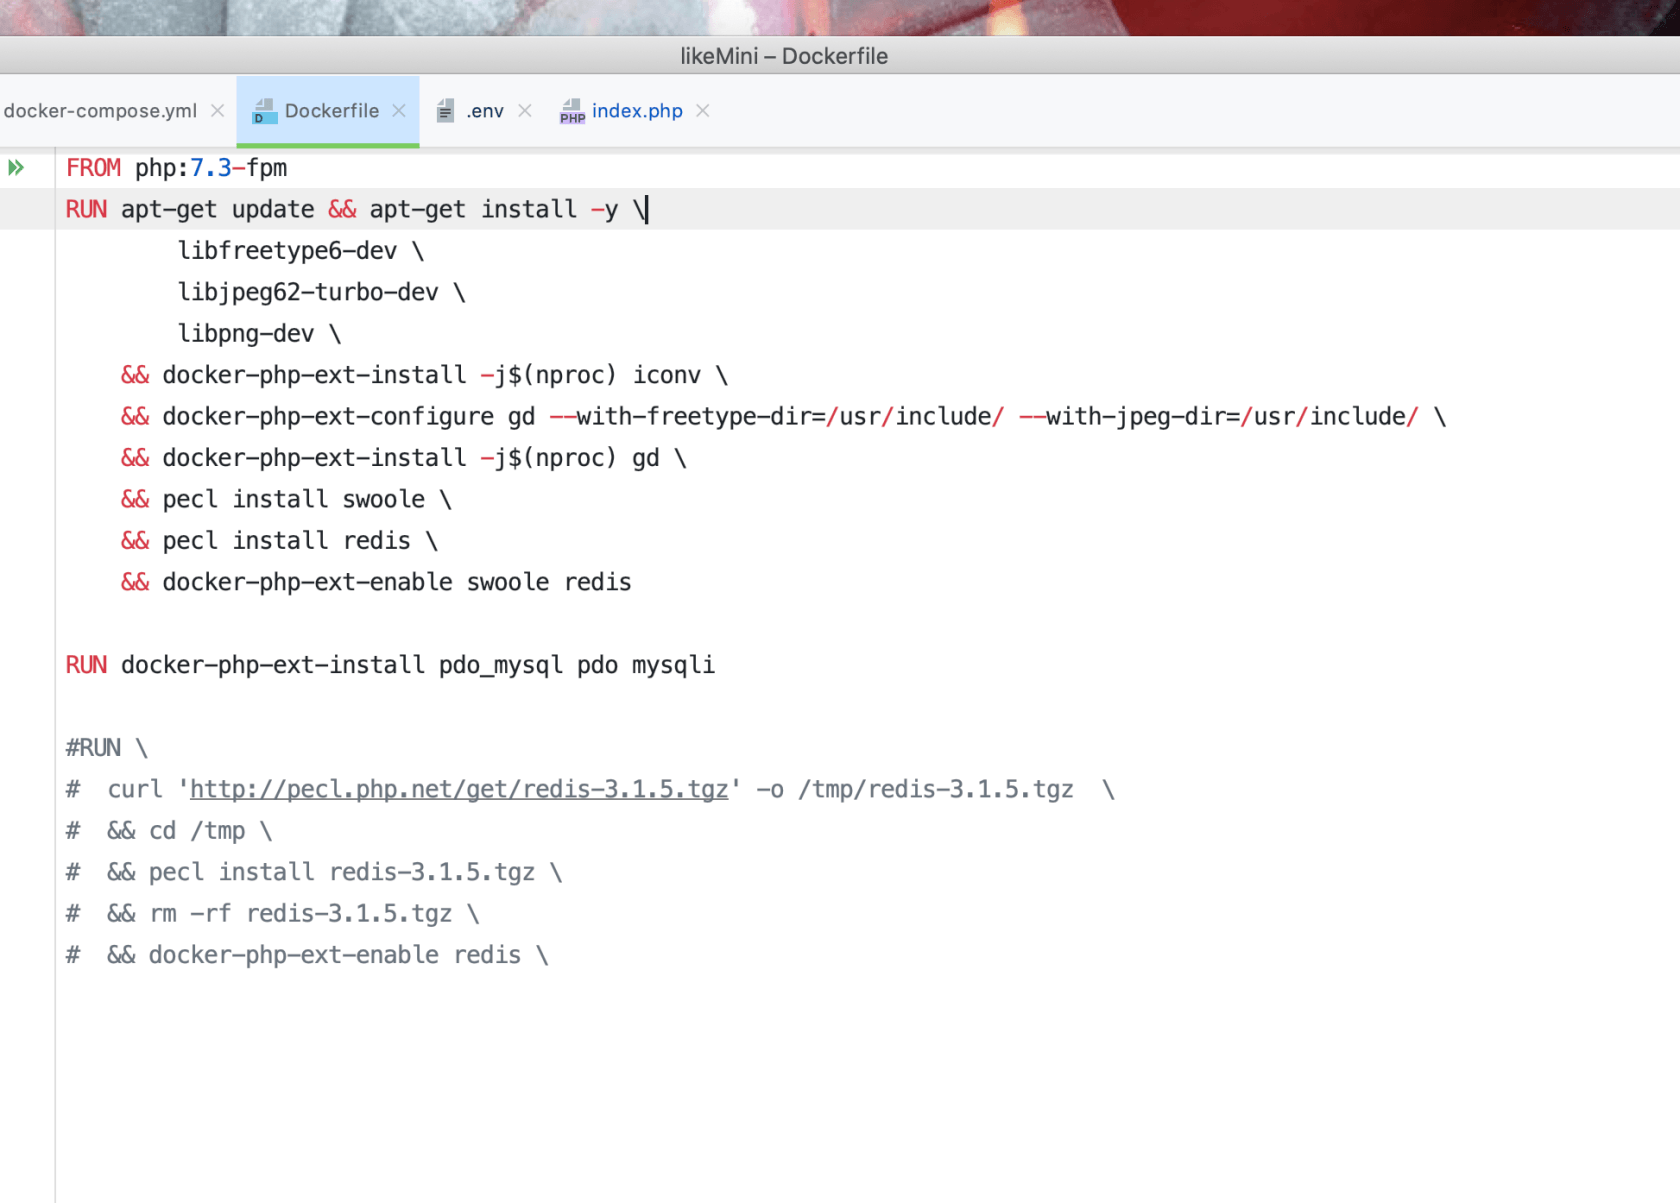Viewport: 1680px width, 1203px height.
Task: Click on 'libjpeg62-turbo-dev' line
Action: pos(322,292)
